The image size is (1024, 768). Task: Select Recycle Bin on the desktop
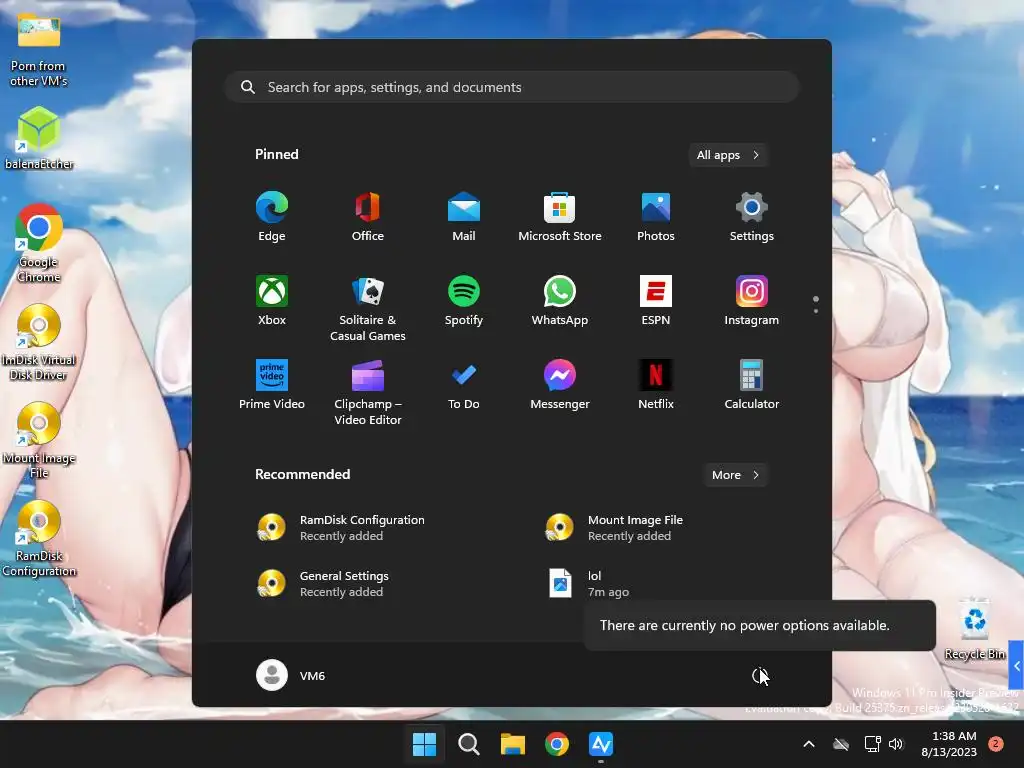click(974, 628)
